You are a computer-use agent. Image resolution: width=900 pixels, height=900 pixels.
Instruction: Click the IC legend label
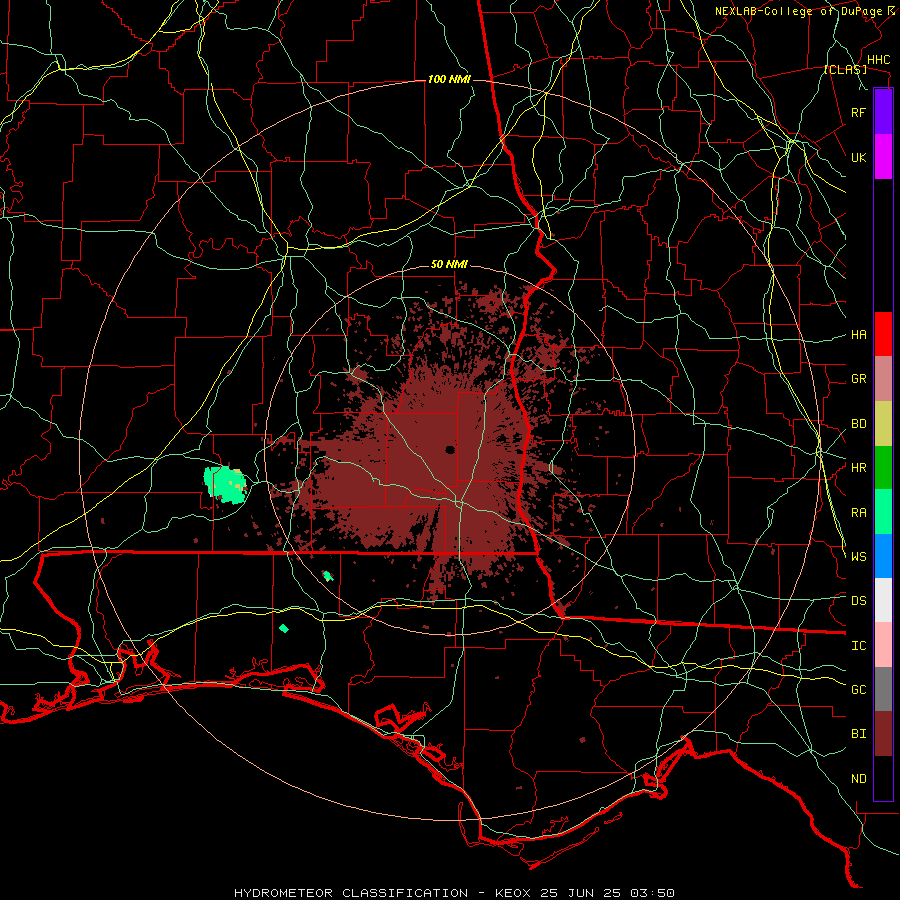coord(858,646)
